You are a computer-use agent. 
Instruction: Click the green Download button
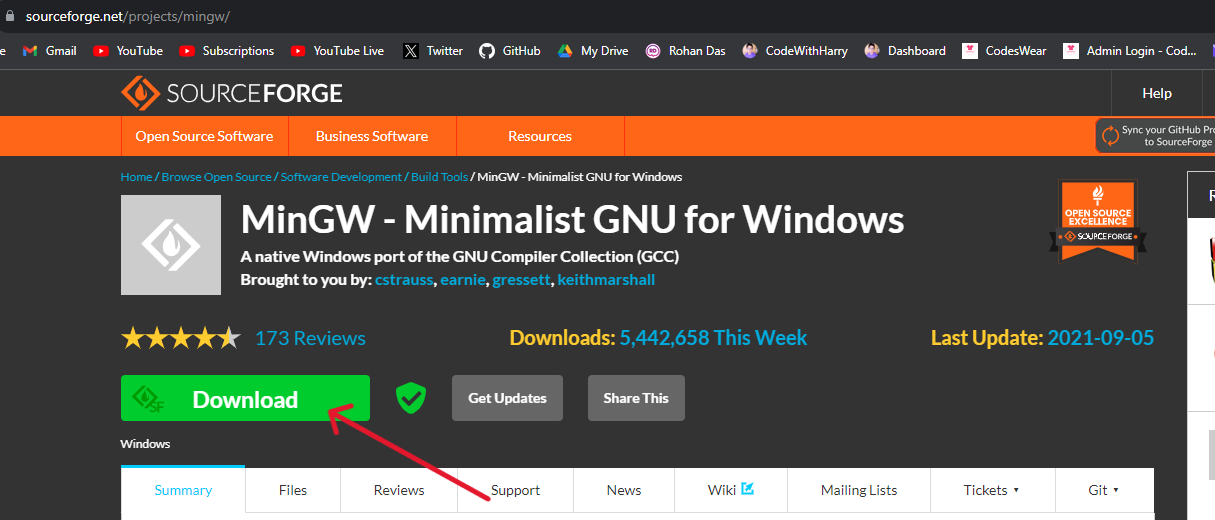[245, 399]
